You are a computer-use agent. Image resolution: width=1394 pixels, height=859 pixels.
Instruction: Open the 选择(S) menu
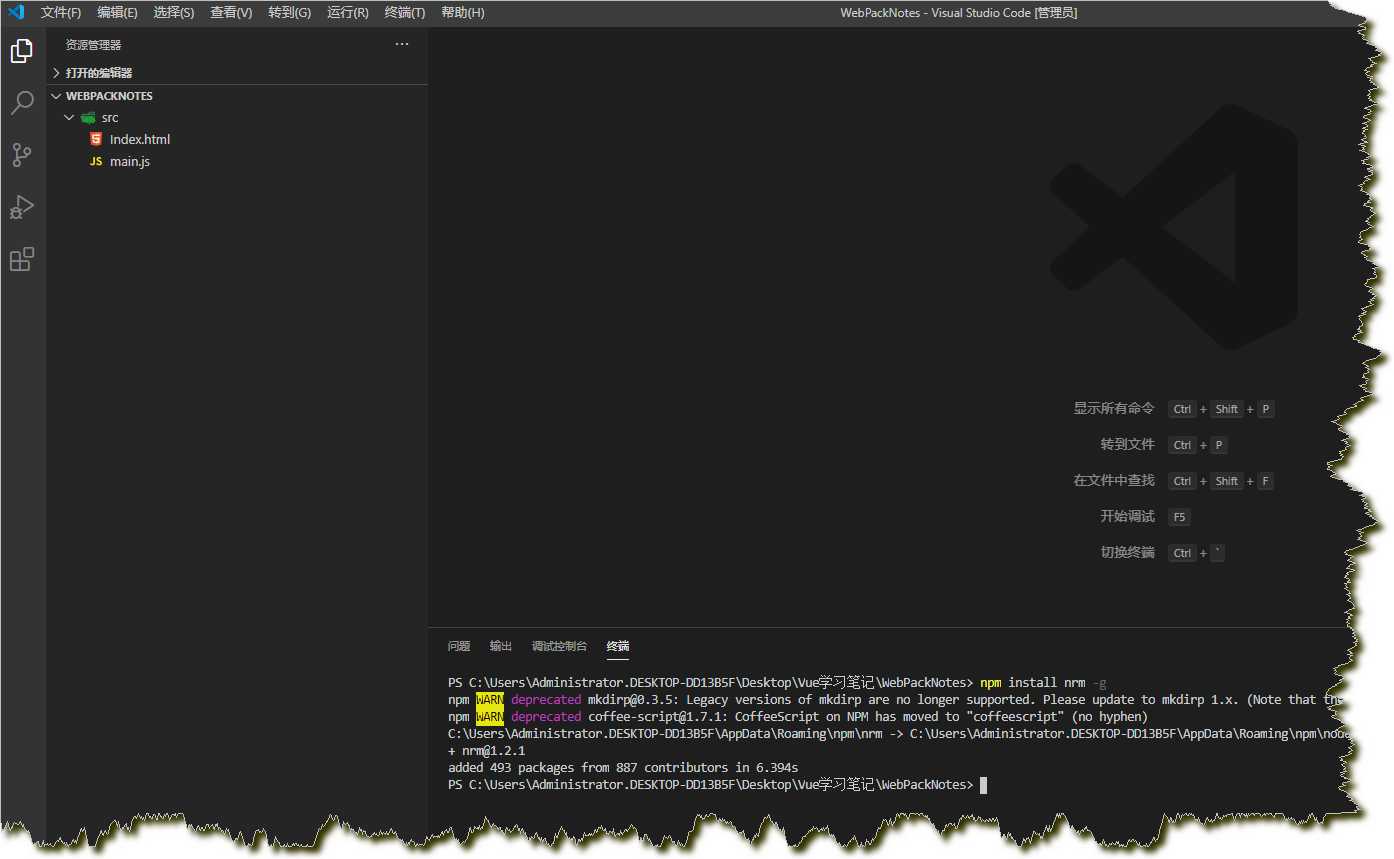174,13
